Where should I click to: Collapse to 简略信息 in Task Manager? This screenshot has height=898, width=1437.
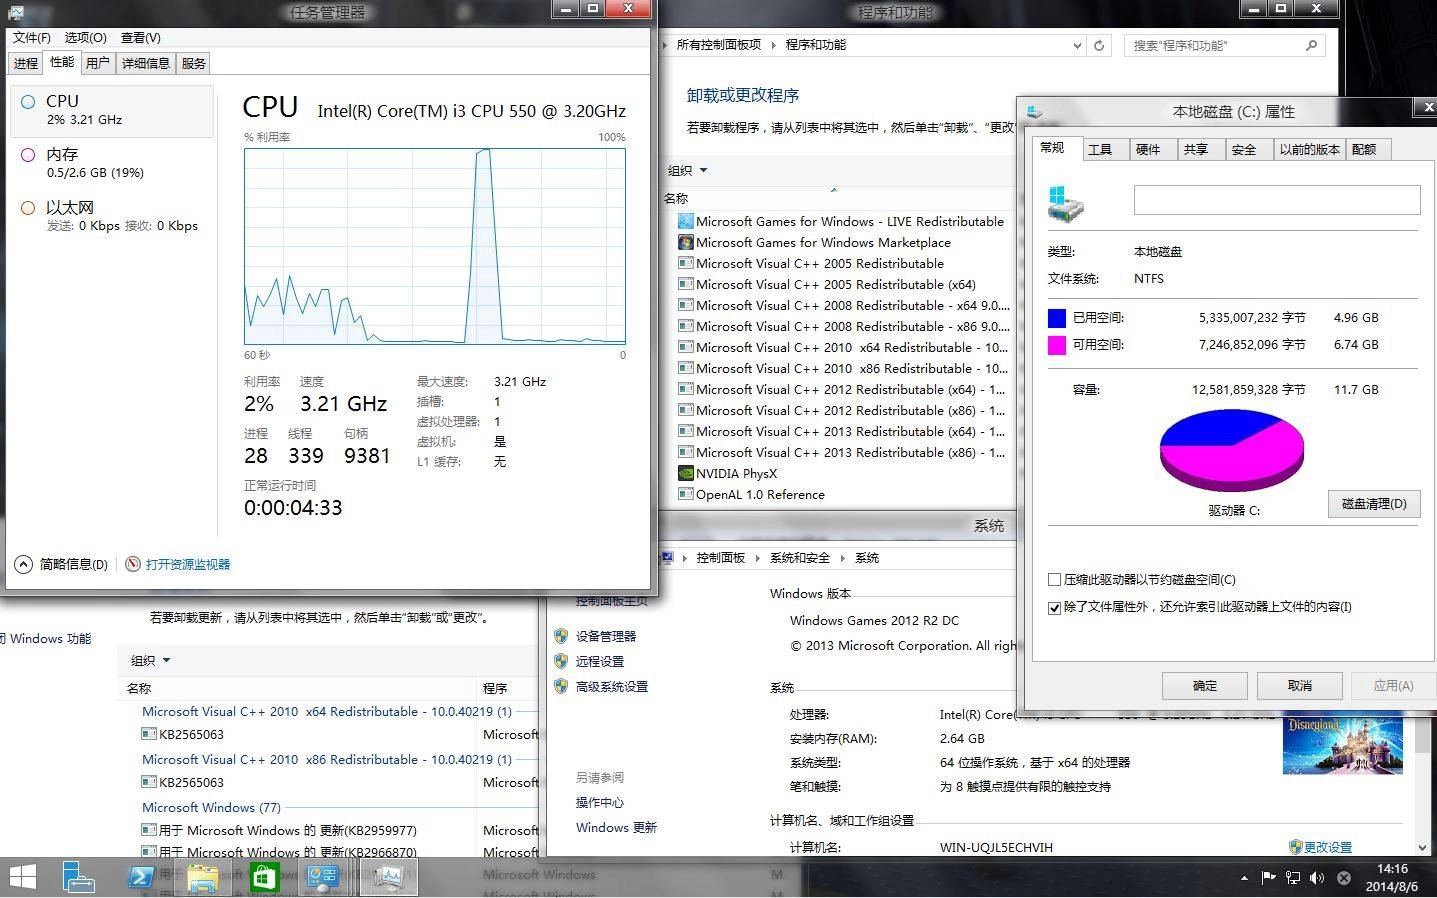click(x=62, y=564)
